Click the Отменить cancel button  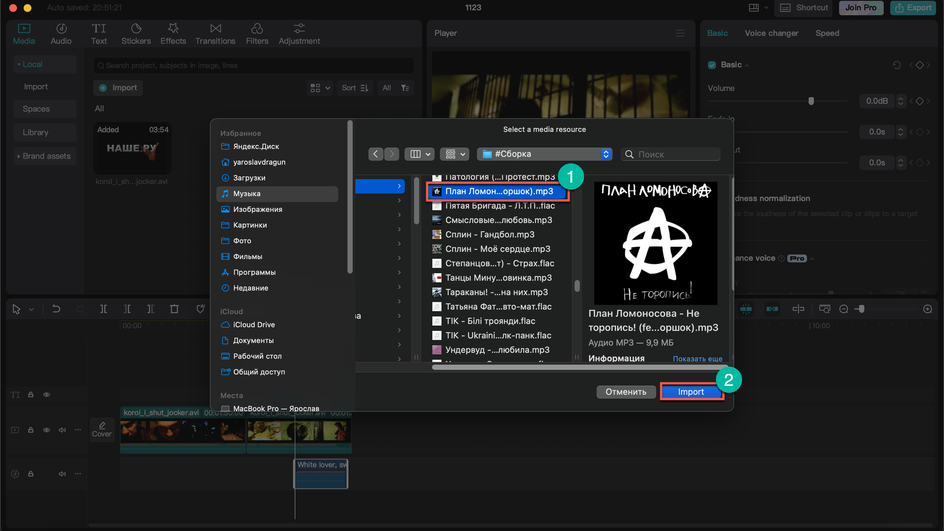pyautogui.click(x=626, y=392)
